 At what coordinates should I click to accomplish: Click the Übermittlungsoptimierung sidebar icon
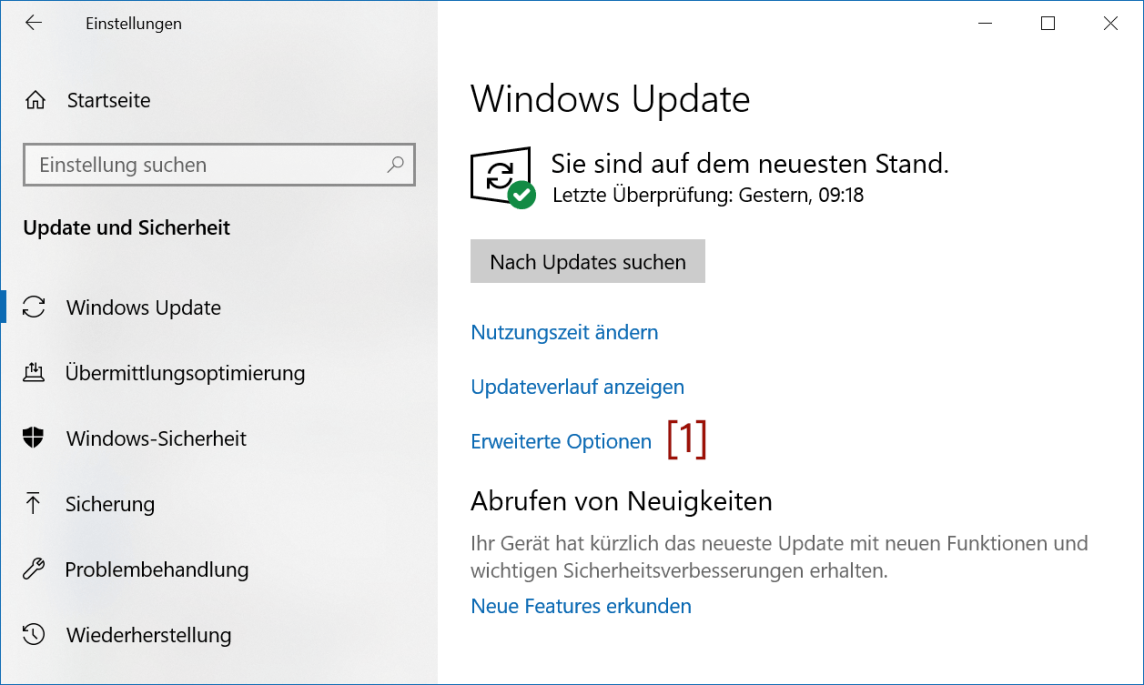34,373
